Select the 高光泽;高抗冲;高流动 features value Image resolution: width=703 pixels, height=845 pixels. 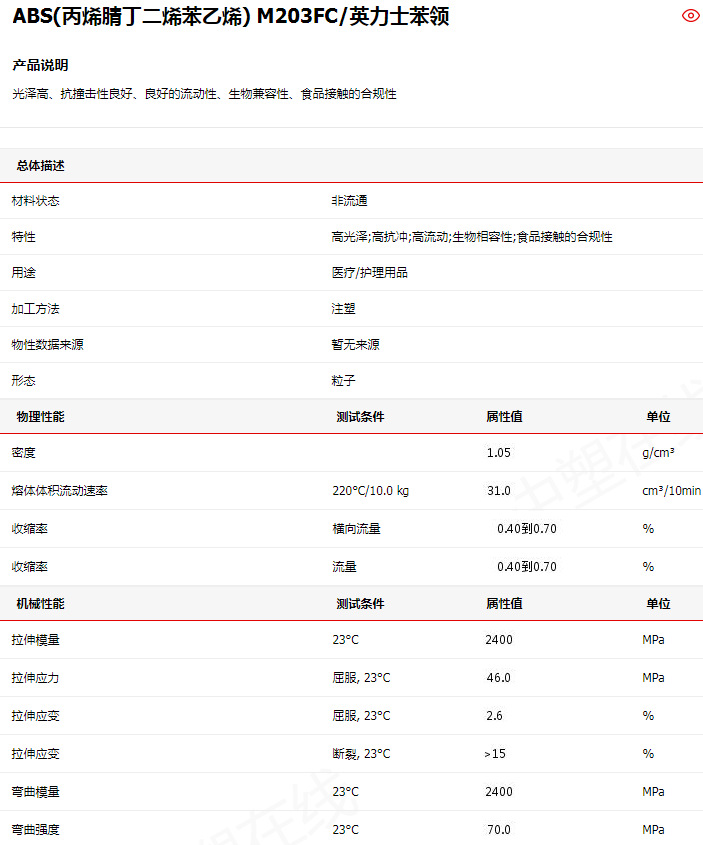472,237
